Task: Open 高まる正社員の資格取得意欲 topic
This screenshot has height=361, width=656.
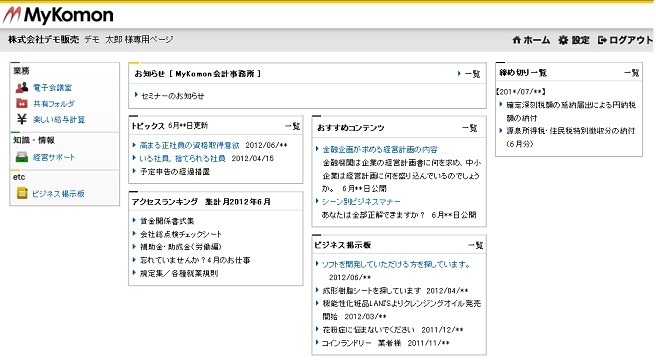Action: click(x=189, y=145)
